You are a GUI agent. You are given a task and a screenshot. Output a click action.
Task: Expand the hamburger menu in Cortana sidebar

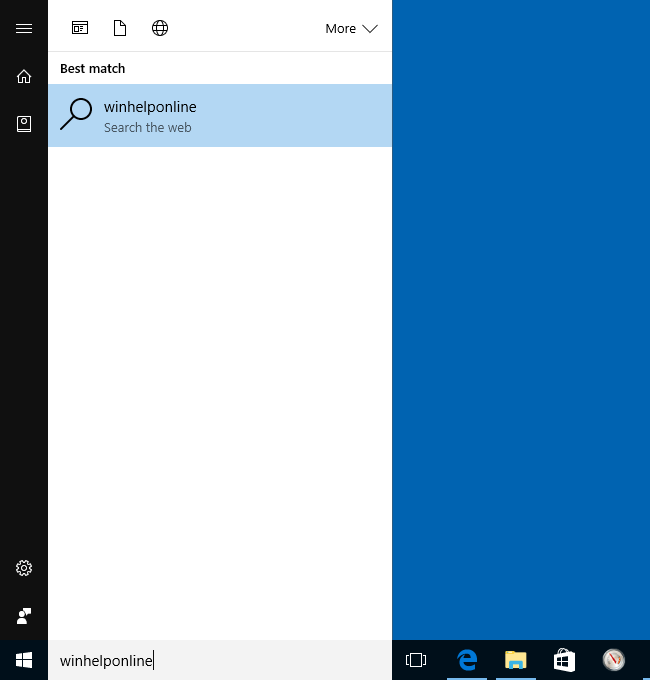pos(24,29)
